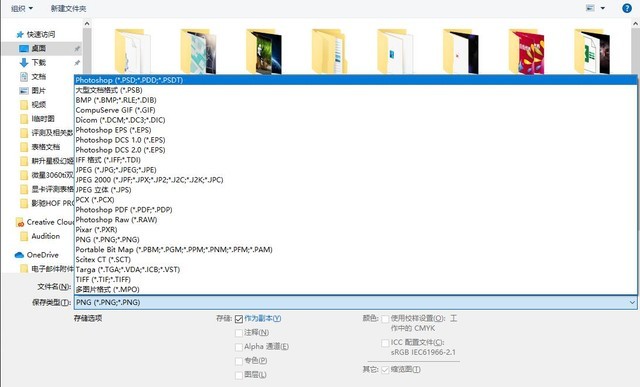Collapse the 保存类型 combo box arrow
Image resolution: width=640 pixels, height=387 pixels.
632,302
